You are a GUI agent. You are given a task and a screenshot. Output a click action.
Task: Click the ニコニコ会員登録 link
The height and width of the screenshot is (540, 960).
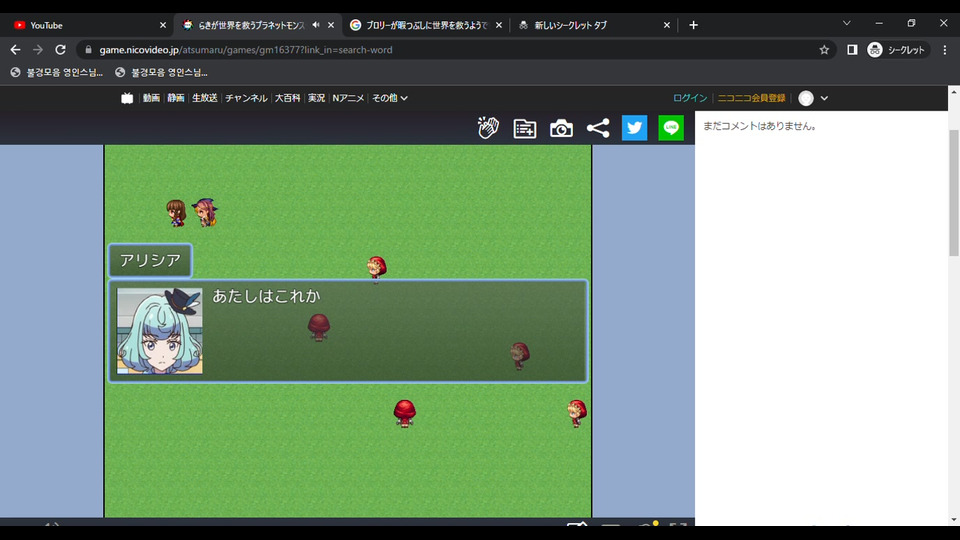(751, 98)
